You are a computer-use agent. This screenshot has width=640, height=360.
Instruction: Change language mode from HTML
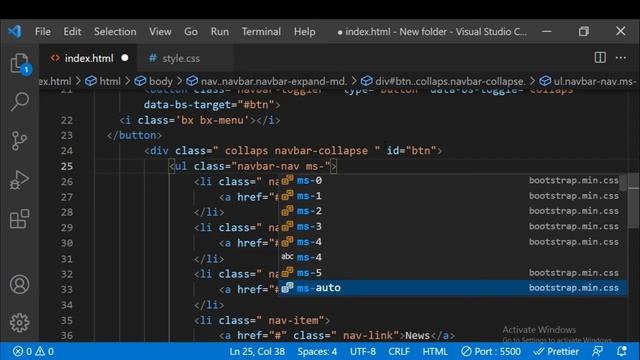point(435,351)
